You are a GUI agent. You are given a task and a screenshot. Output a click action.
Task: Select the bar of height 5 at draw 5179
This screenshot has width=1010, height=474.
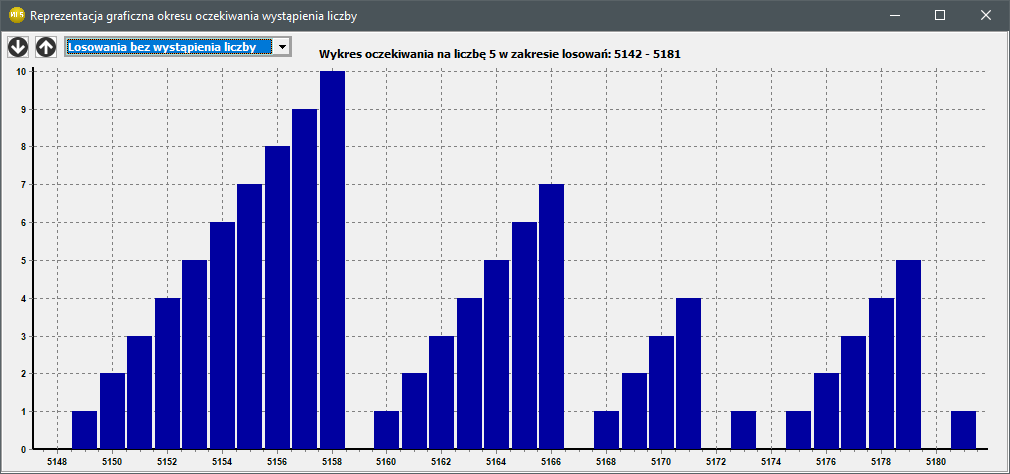click(x=908, y=354)
